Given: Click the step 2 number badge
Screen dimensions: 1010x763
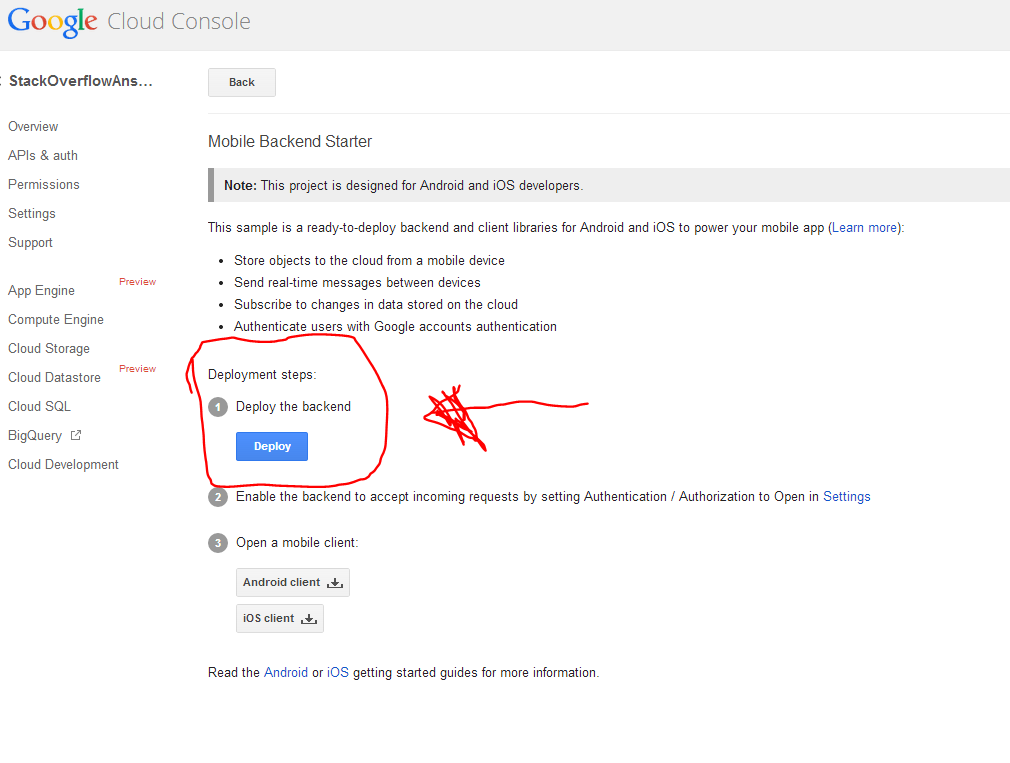Looking at the screenshot, I should point(218,497).
